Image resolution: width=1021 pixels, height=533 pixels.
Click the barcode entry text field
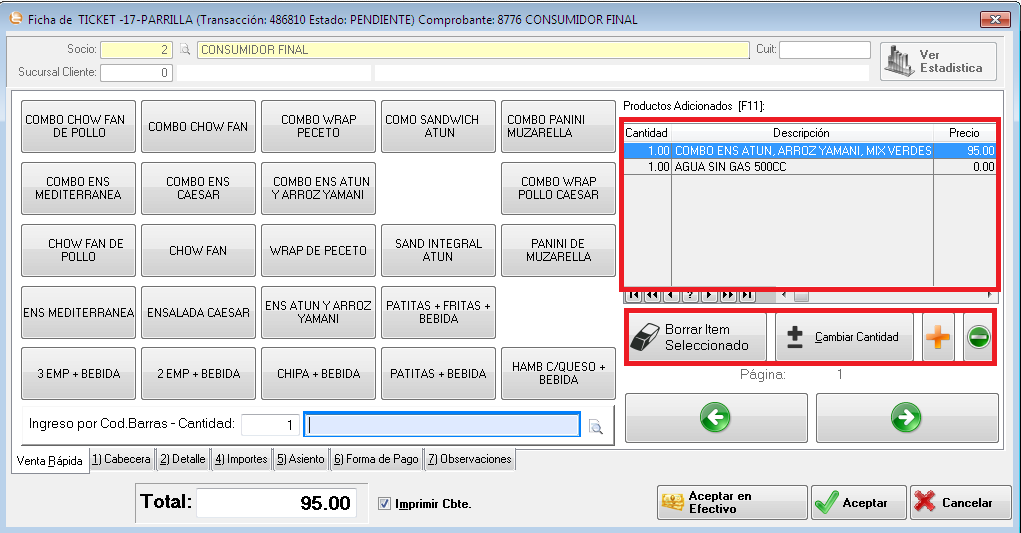click(x=442, y=425)
